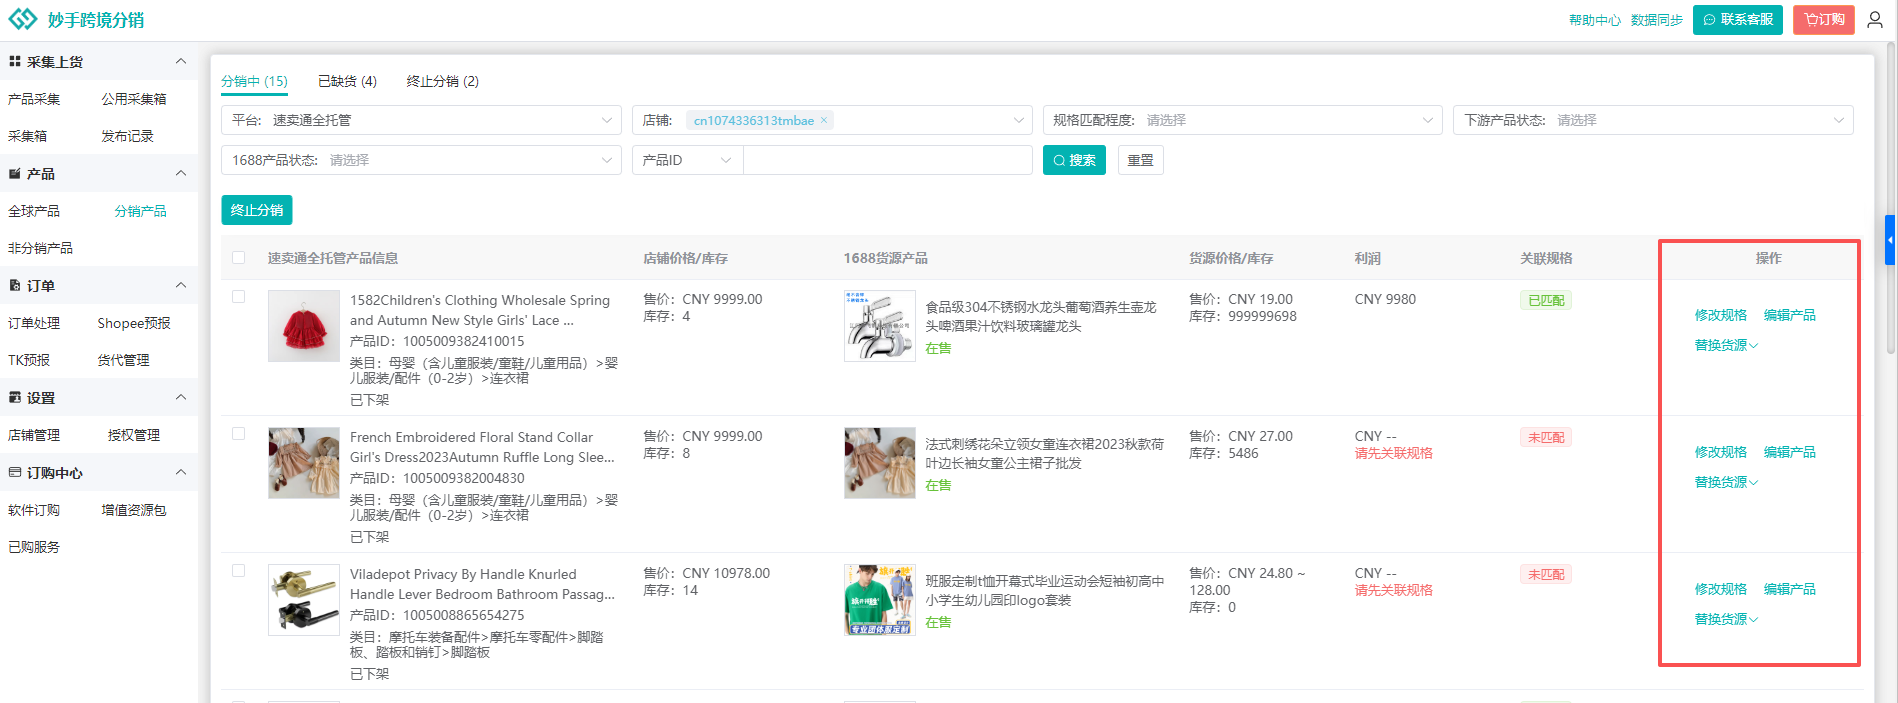The height and width of the screenshot is (703, 1898).
Task: Click 编辑产品 for the Viladepot row
Action: tap(1790, 590)
